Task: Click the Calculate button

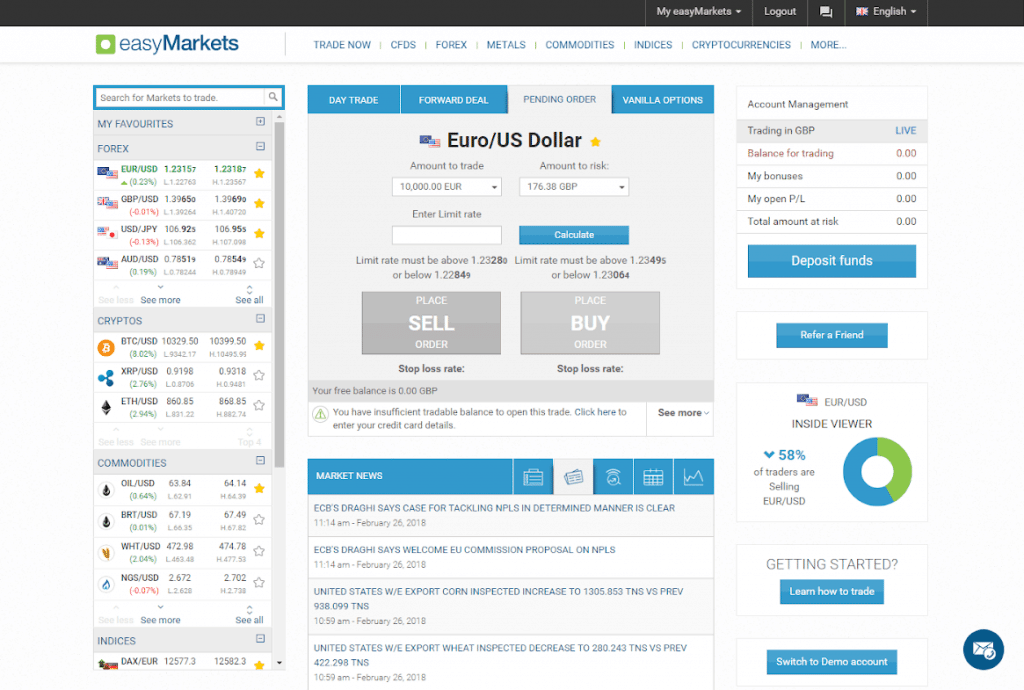Action: coord(574,235)
